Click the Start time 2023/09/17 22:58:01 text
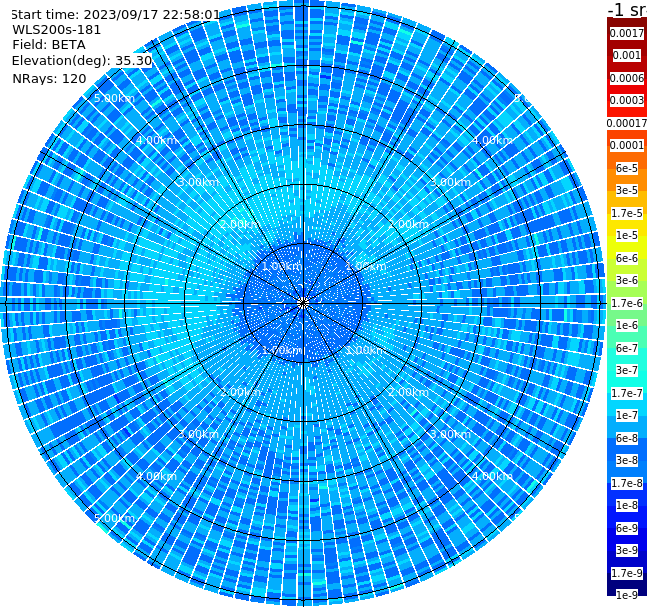 pyautogui.click(x=115, y=14)
